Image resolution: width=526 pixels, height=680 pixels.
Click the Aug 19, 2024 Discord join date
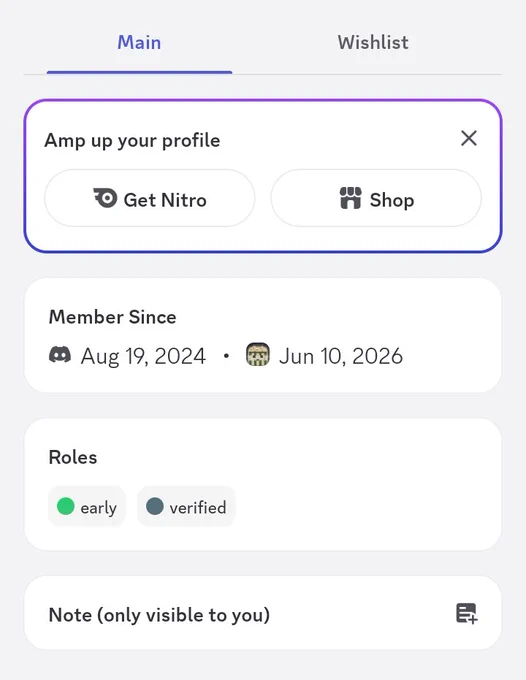pyautogui.click(x=143, y=356)
